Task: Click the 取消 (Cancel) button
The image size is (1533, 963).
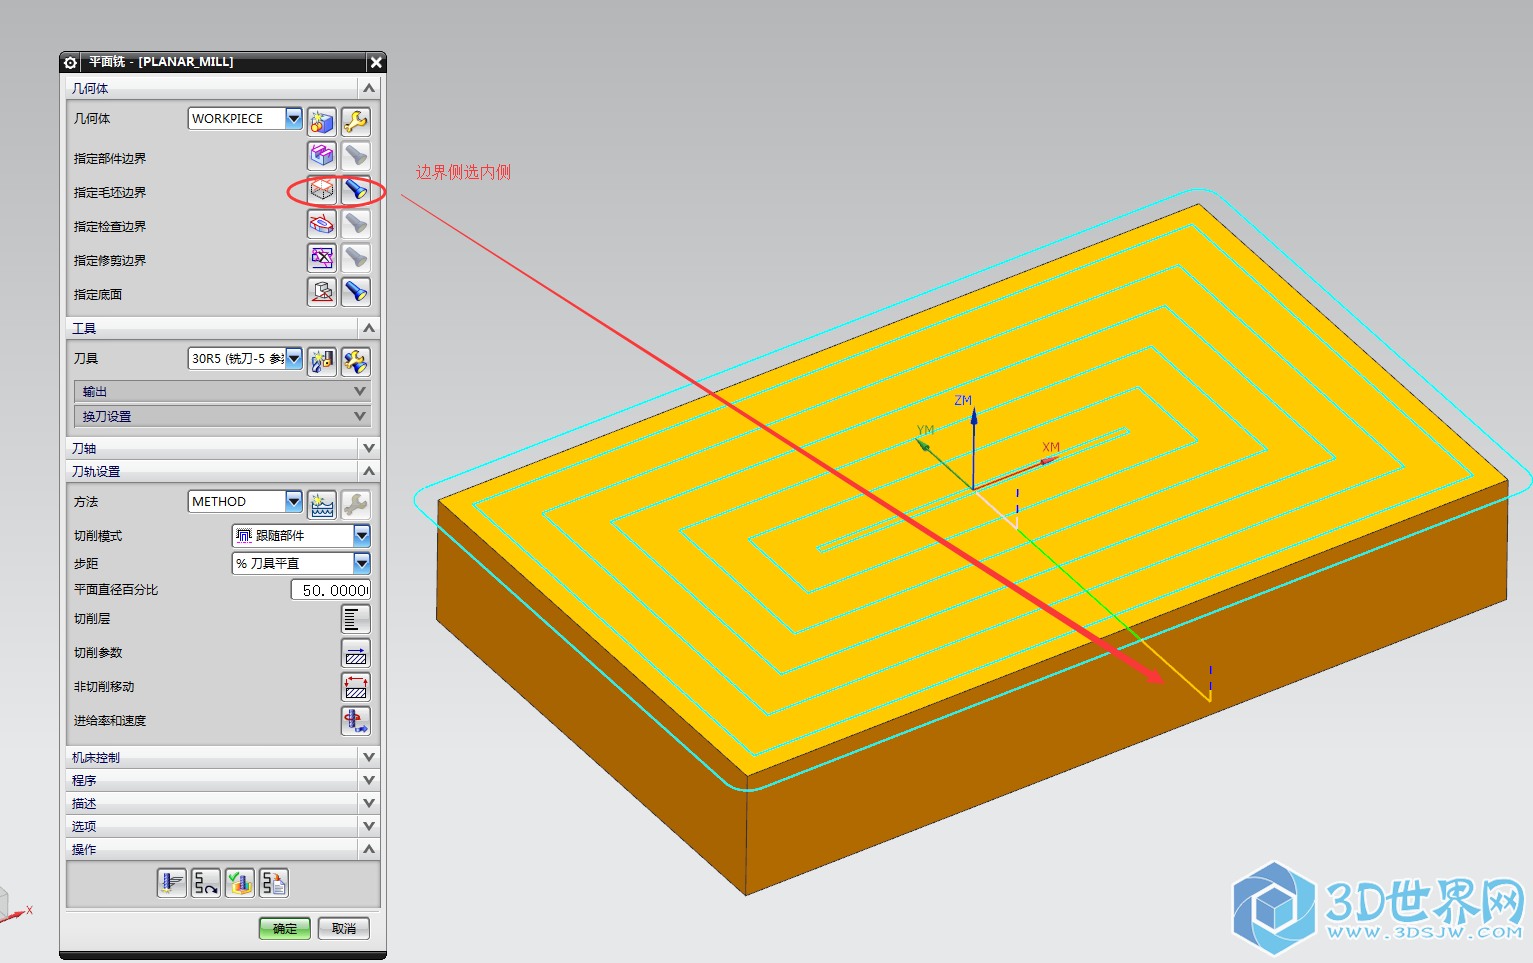Action: (x=343, y=928)
